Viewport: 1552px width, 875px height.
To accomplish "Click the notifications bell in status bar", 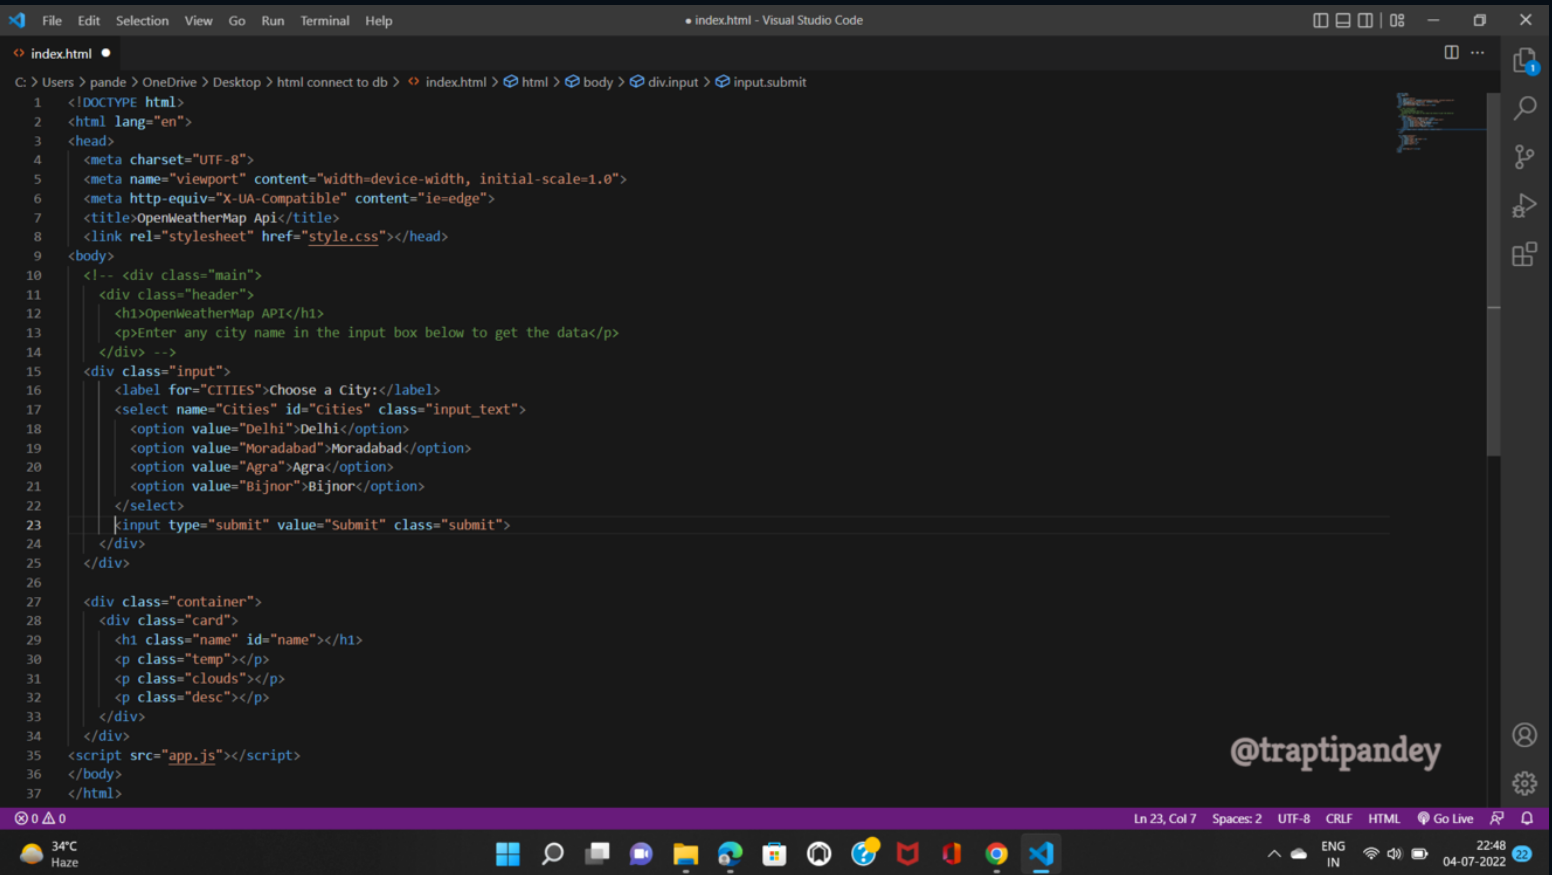I will pyautogui.click(x=1527, y=818).
